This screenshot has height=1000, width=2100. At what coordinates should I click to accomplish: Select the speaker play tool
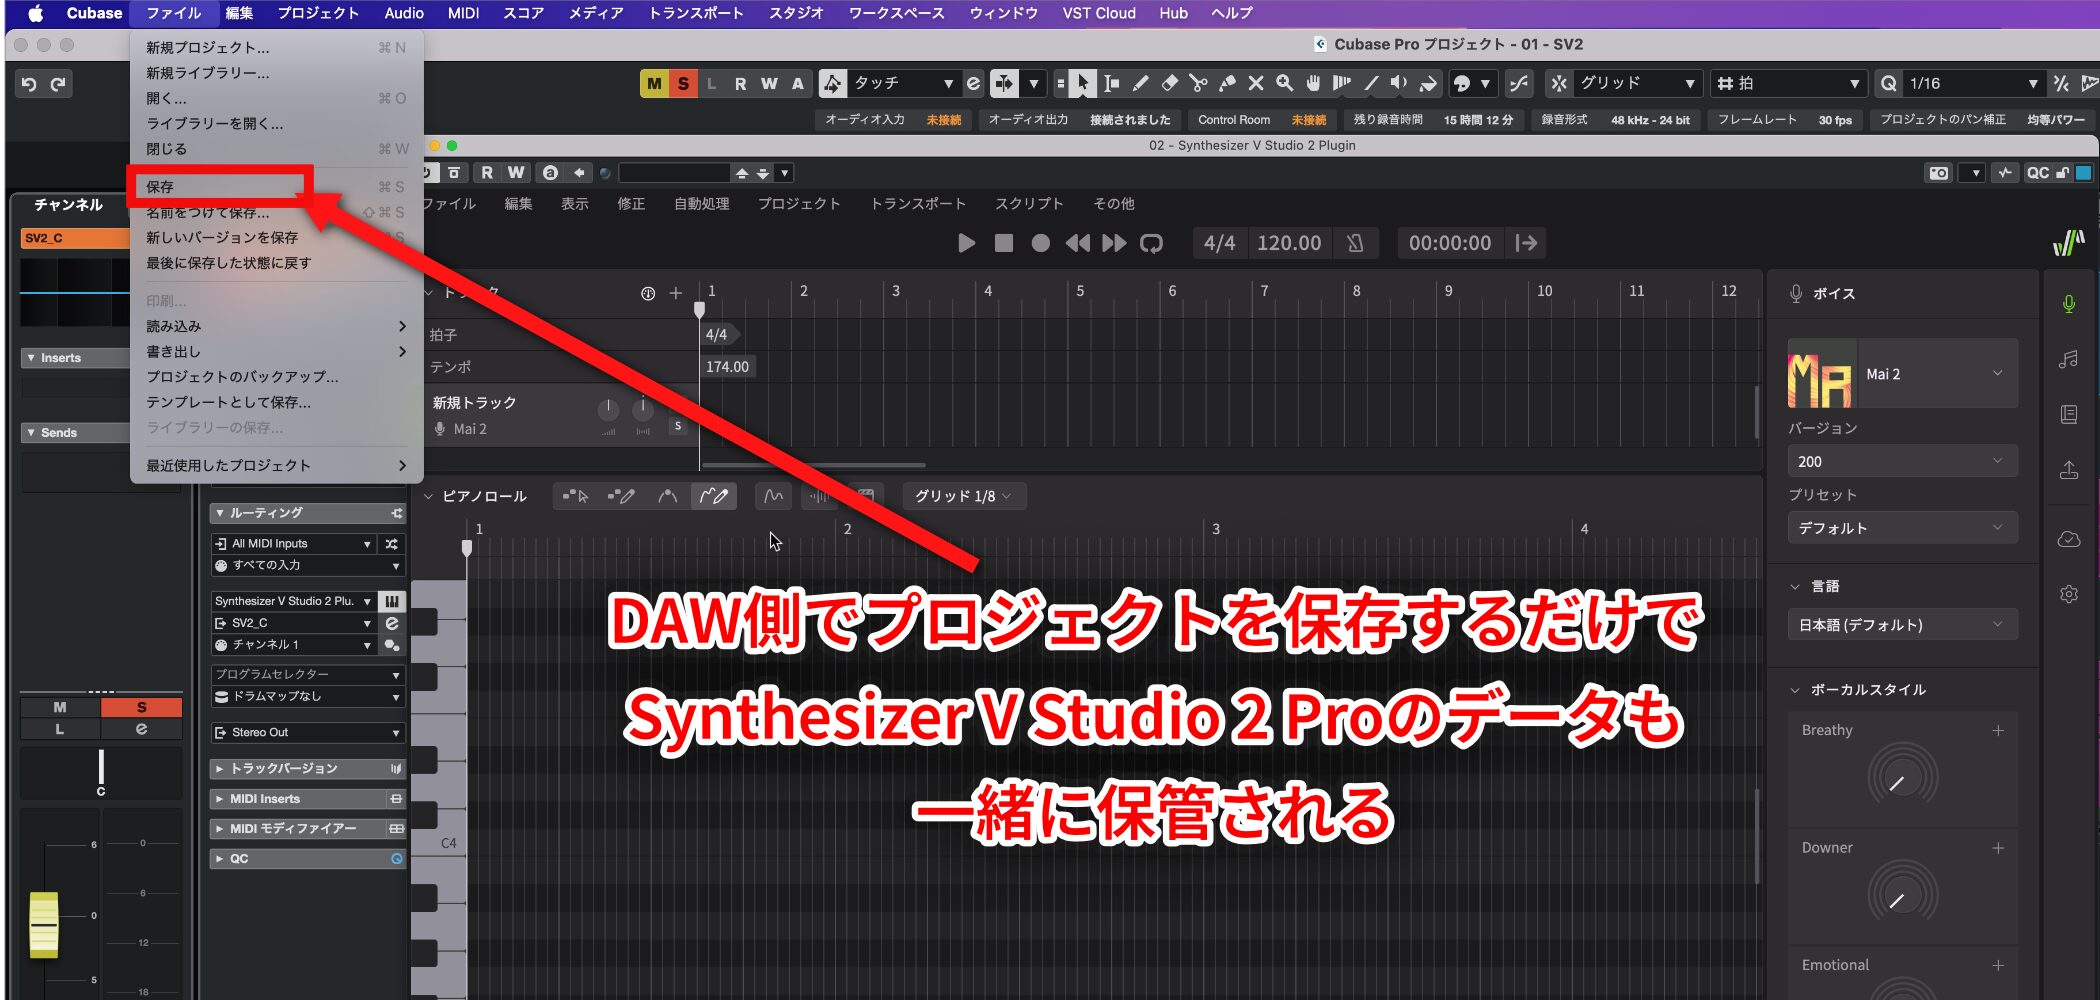pyautogui.click(x=1400, y=84)
